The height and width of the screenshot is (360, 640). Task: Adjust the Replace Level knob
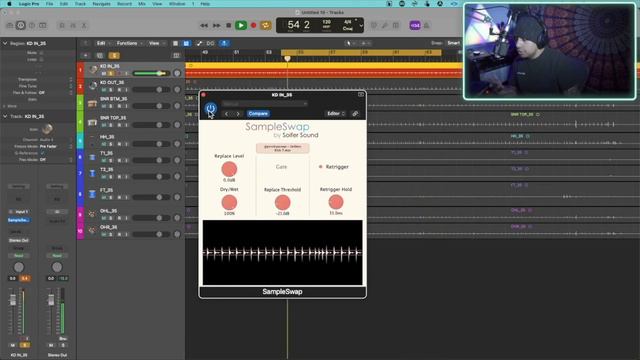coord(229,169)
